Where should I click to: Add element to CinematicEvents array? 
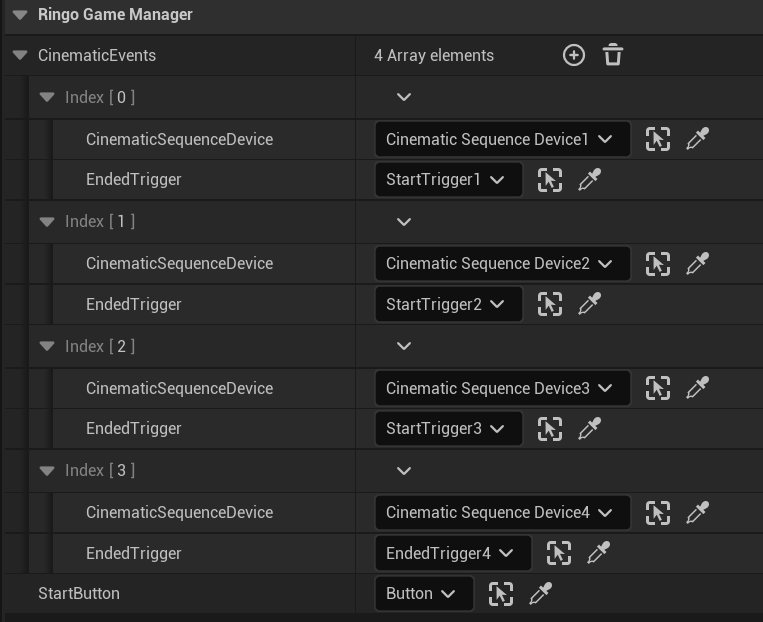pos(573,55)
